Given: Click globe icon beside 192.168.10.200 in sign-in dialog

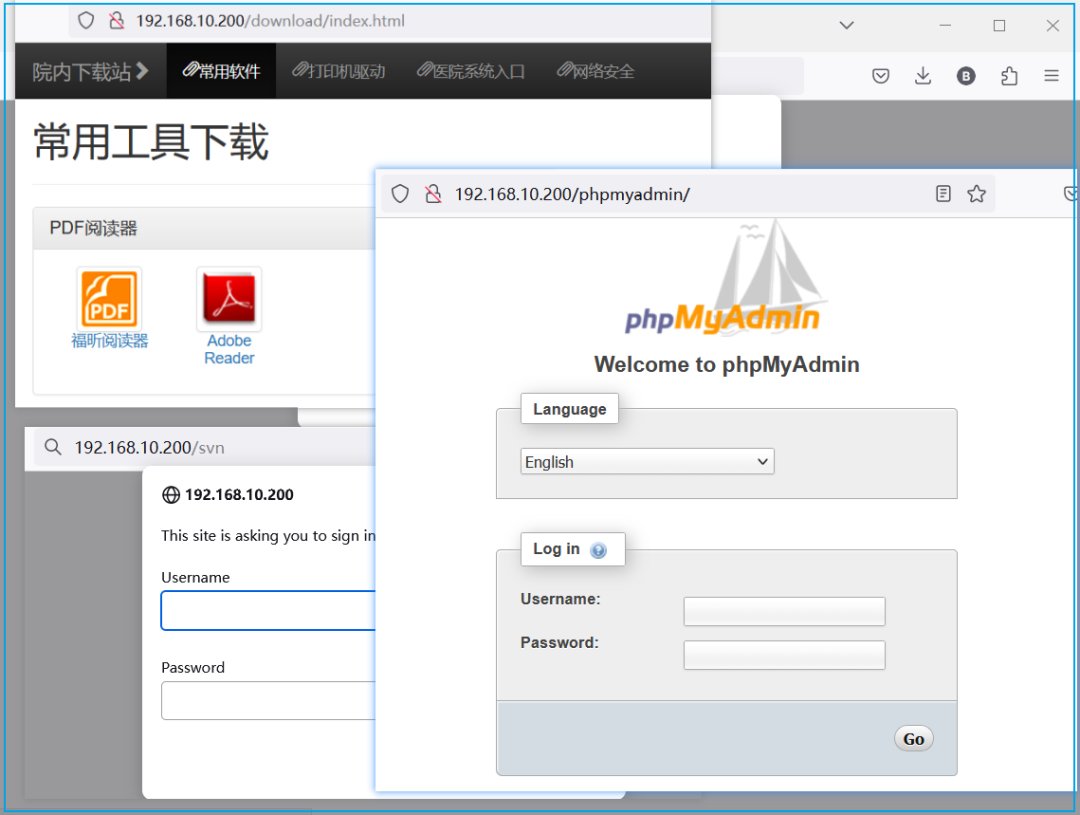Looking at the screenshot, I should pos(170,495).
